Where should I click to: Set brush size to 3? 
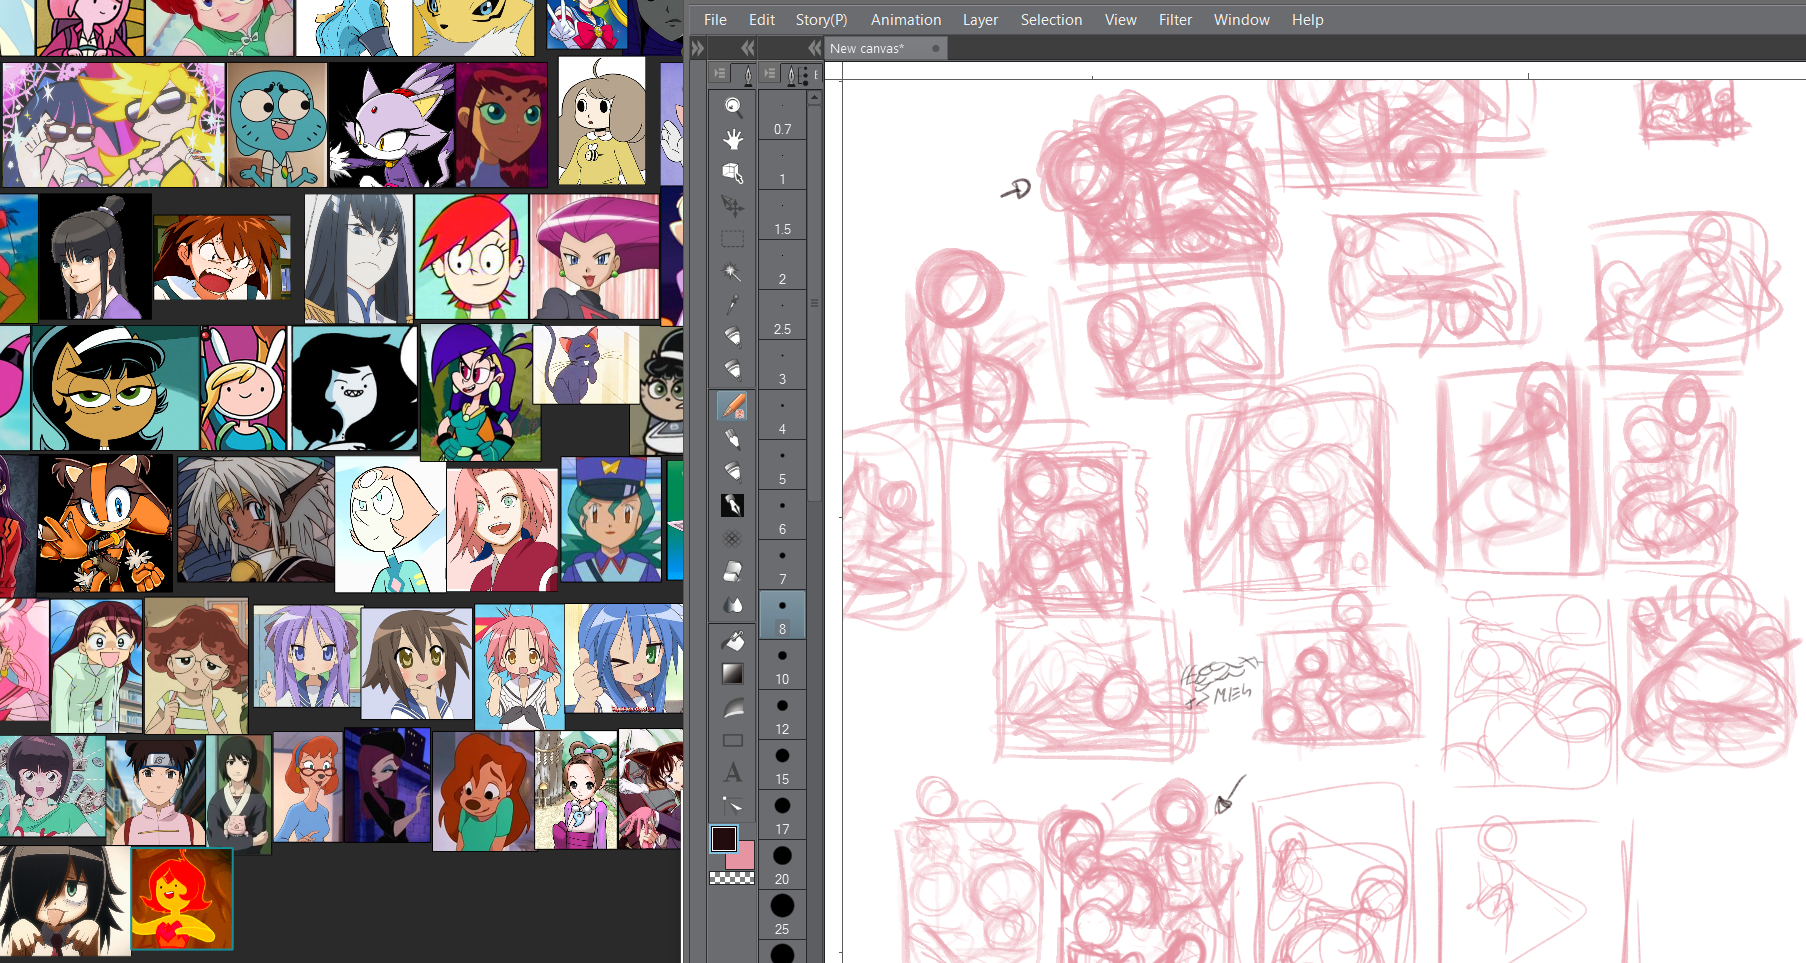pyautogui.click(x=782, y=365)
